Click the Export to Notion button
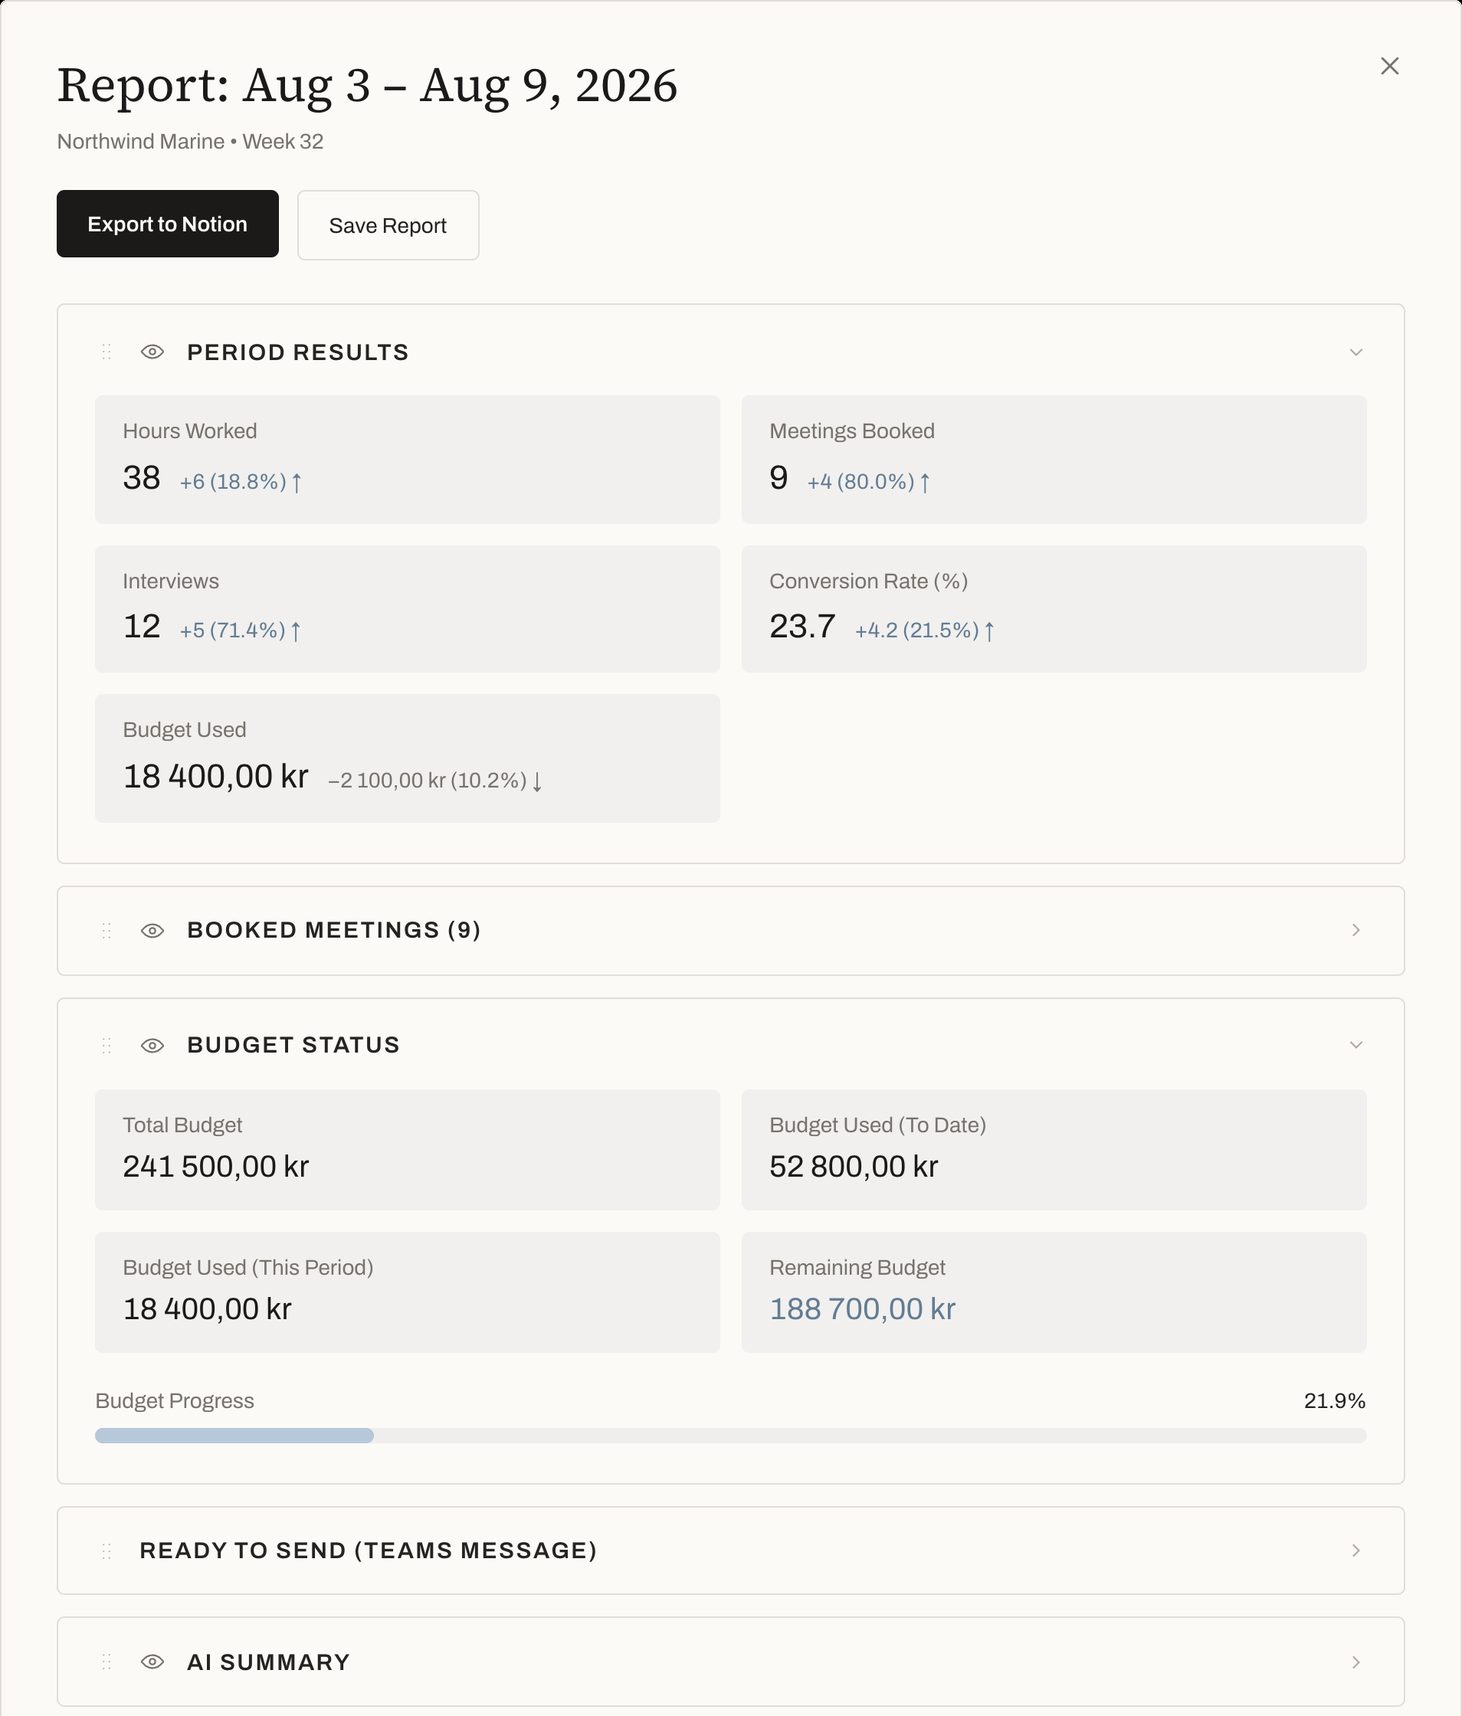1462x1716 pixels. point(167,224)
